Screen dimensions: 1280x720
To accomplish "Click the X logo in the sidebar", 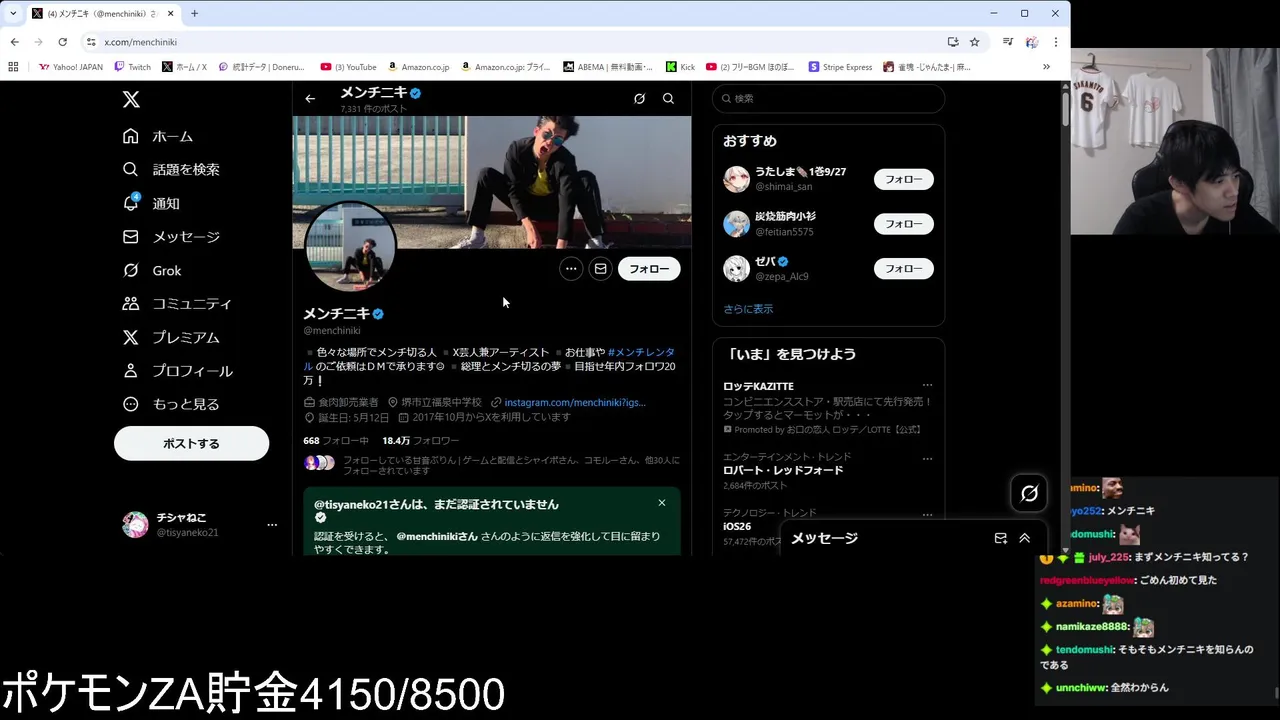I will pyautogui.click(x=131, y=99).
